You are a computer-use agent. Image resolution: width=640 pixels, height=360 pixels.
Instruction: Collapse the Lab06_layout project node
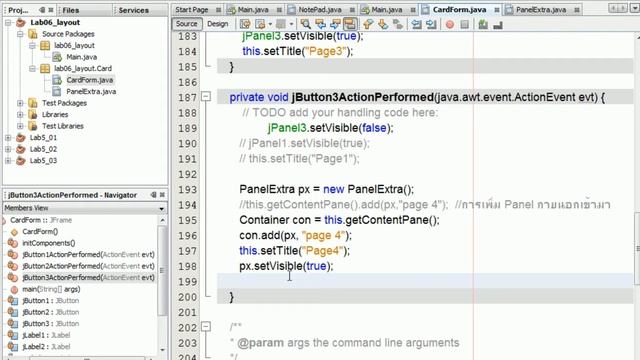[x=8, y=22]
